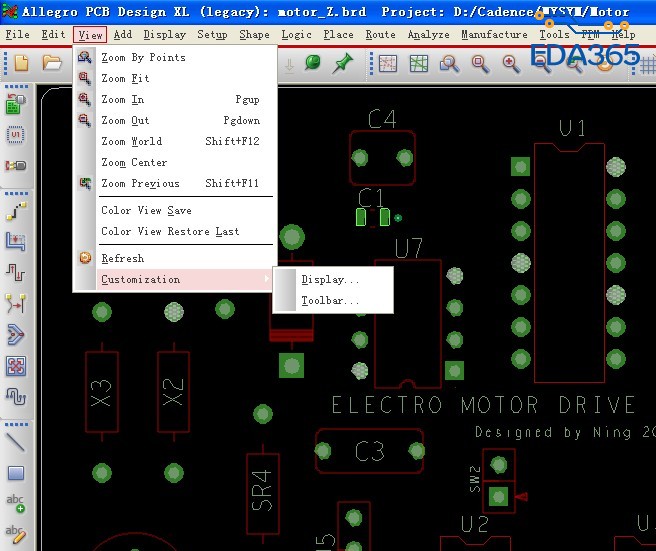
Task: Click the green pushpin icon in toolbar
Action: [342, 64]
